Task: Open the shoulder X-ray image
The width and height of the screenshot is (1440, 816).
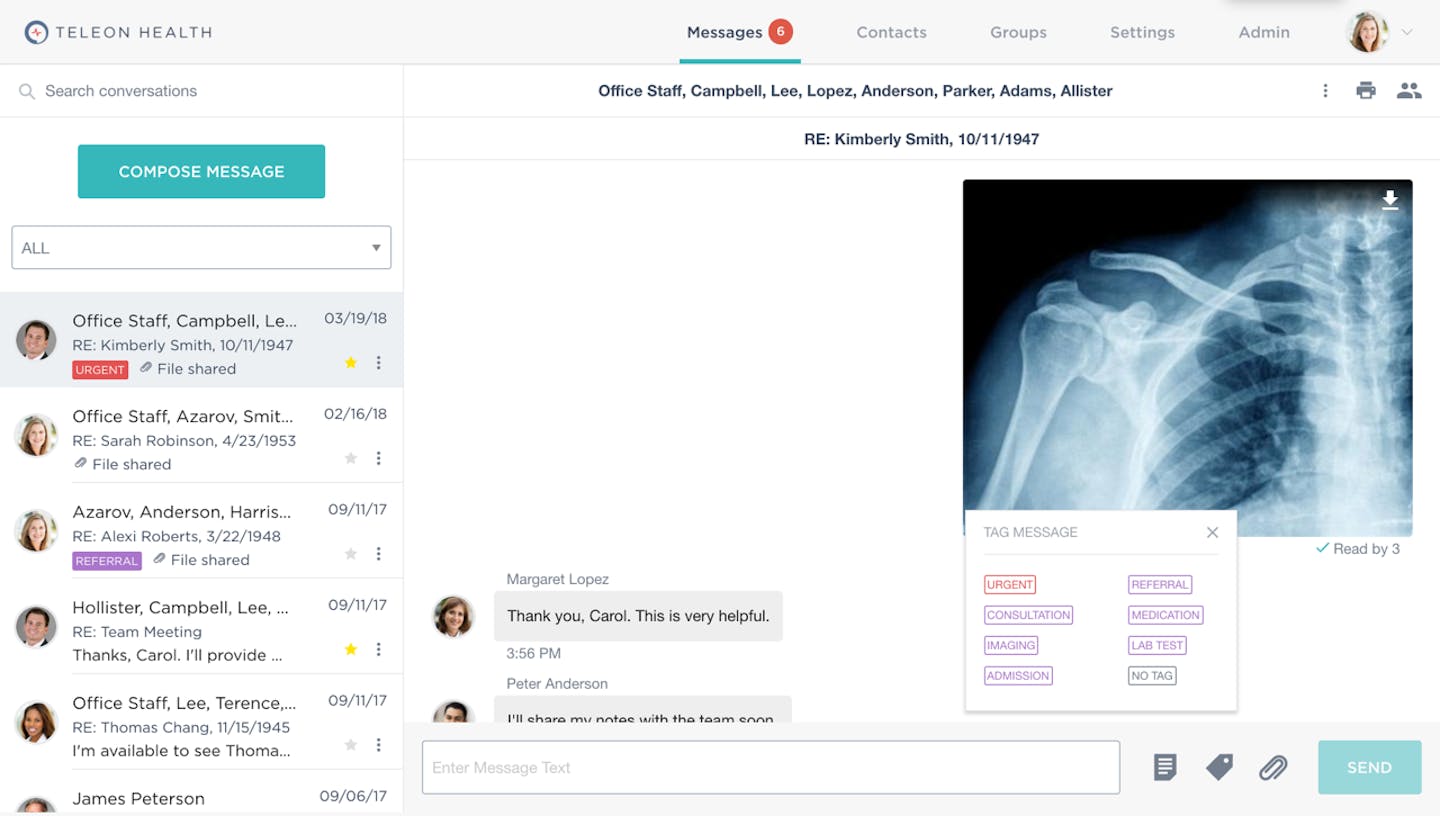Action: [x=1187, y=358]
